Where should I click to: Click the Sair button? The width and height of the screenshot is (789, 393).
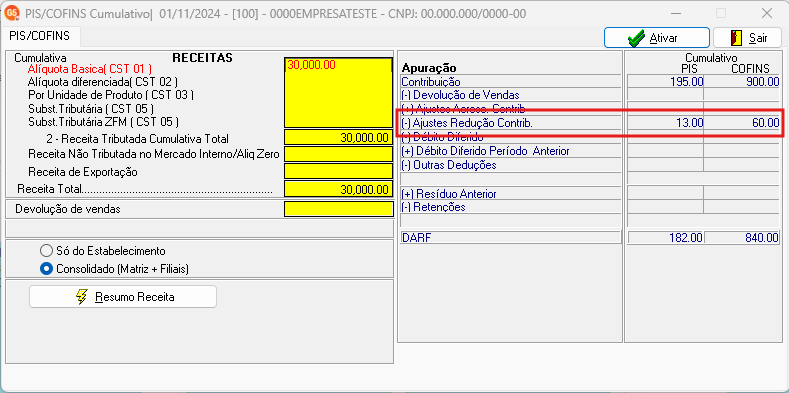(747, 38)
